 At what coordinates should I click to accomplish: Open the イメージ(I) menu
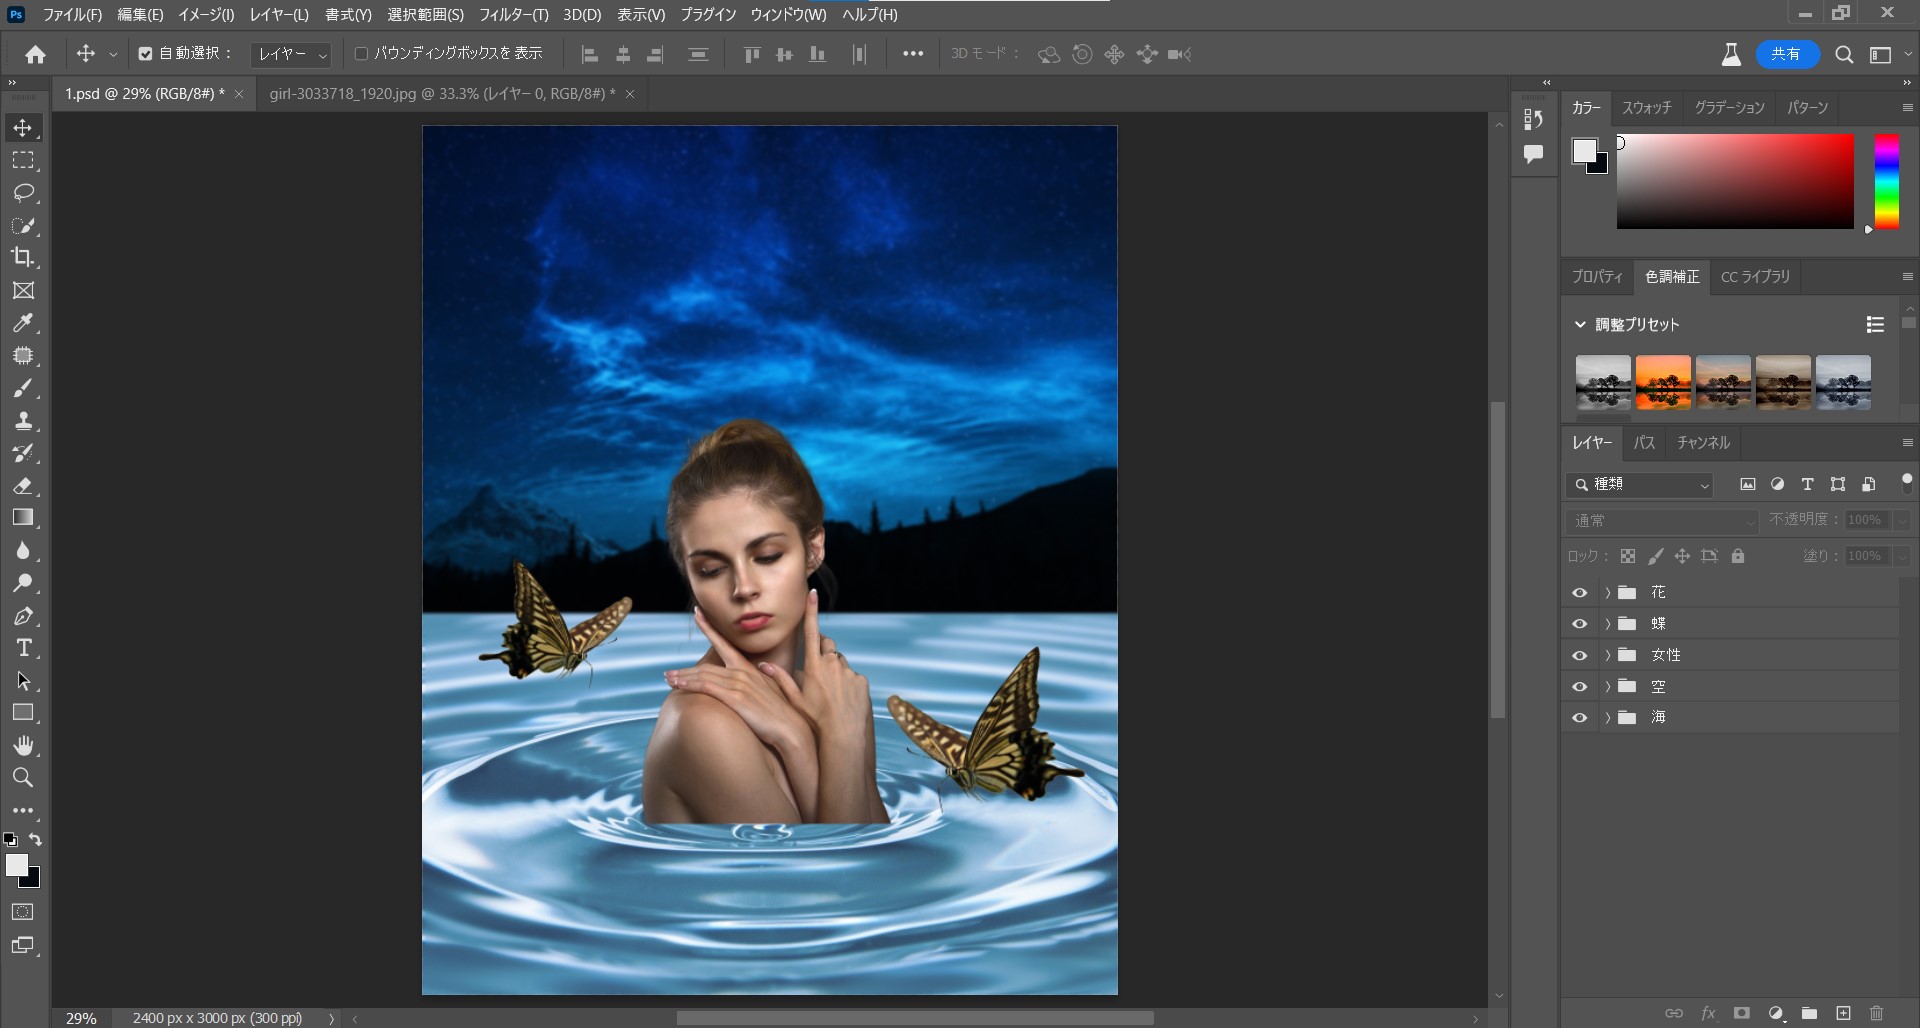point(206,15)
